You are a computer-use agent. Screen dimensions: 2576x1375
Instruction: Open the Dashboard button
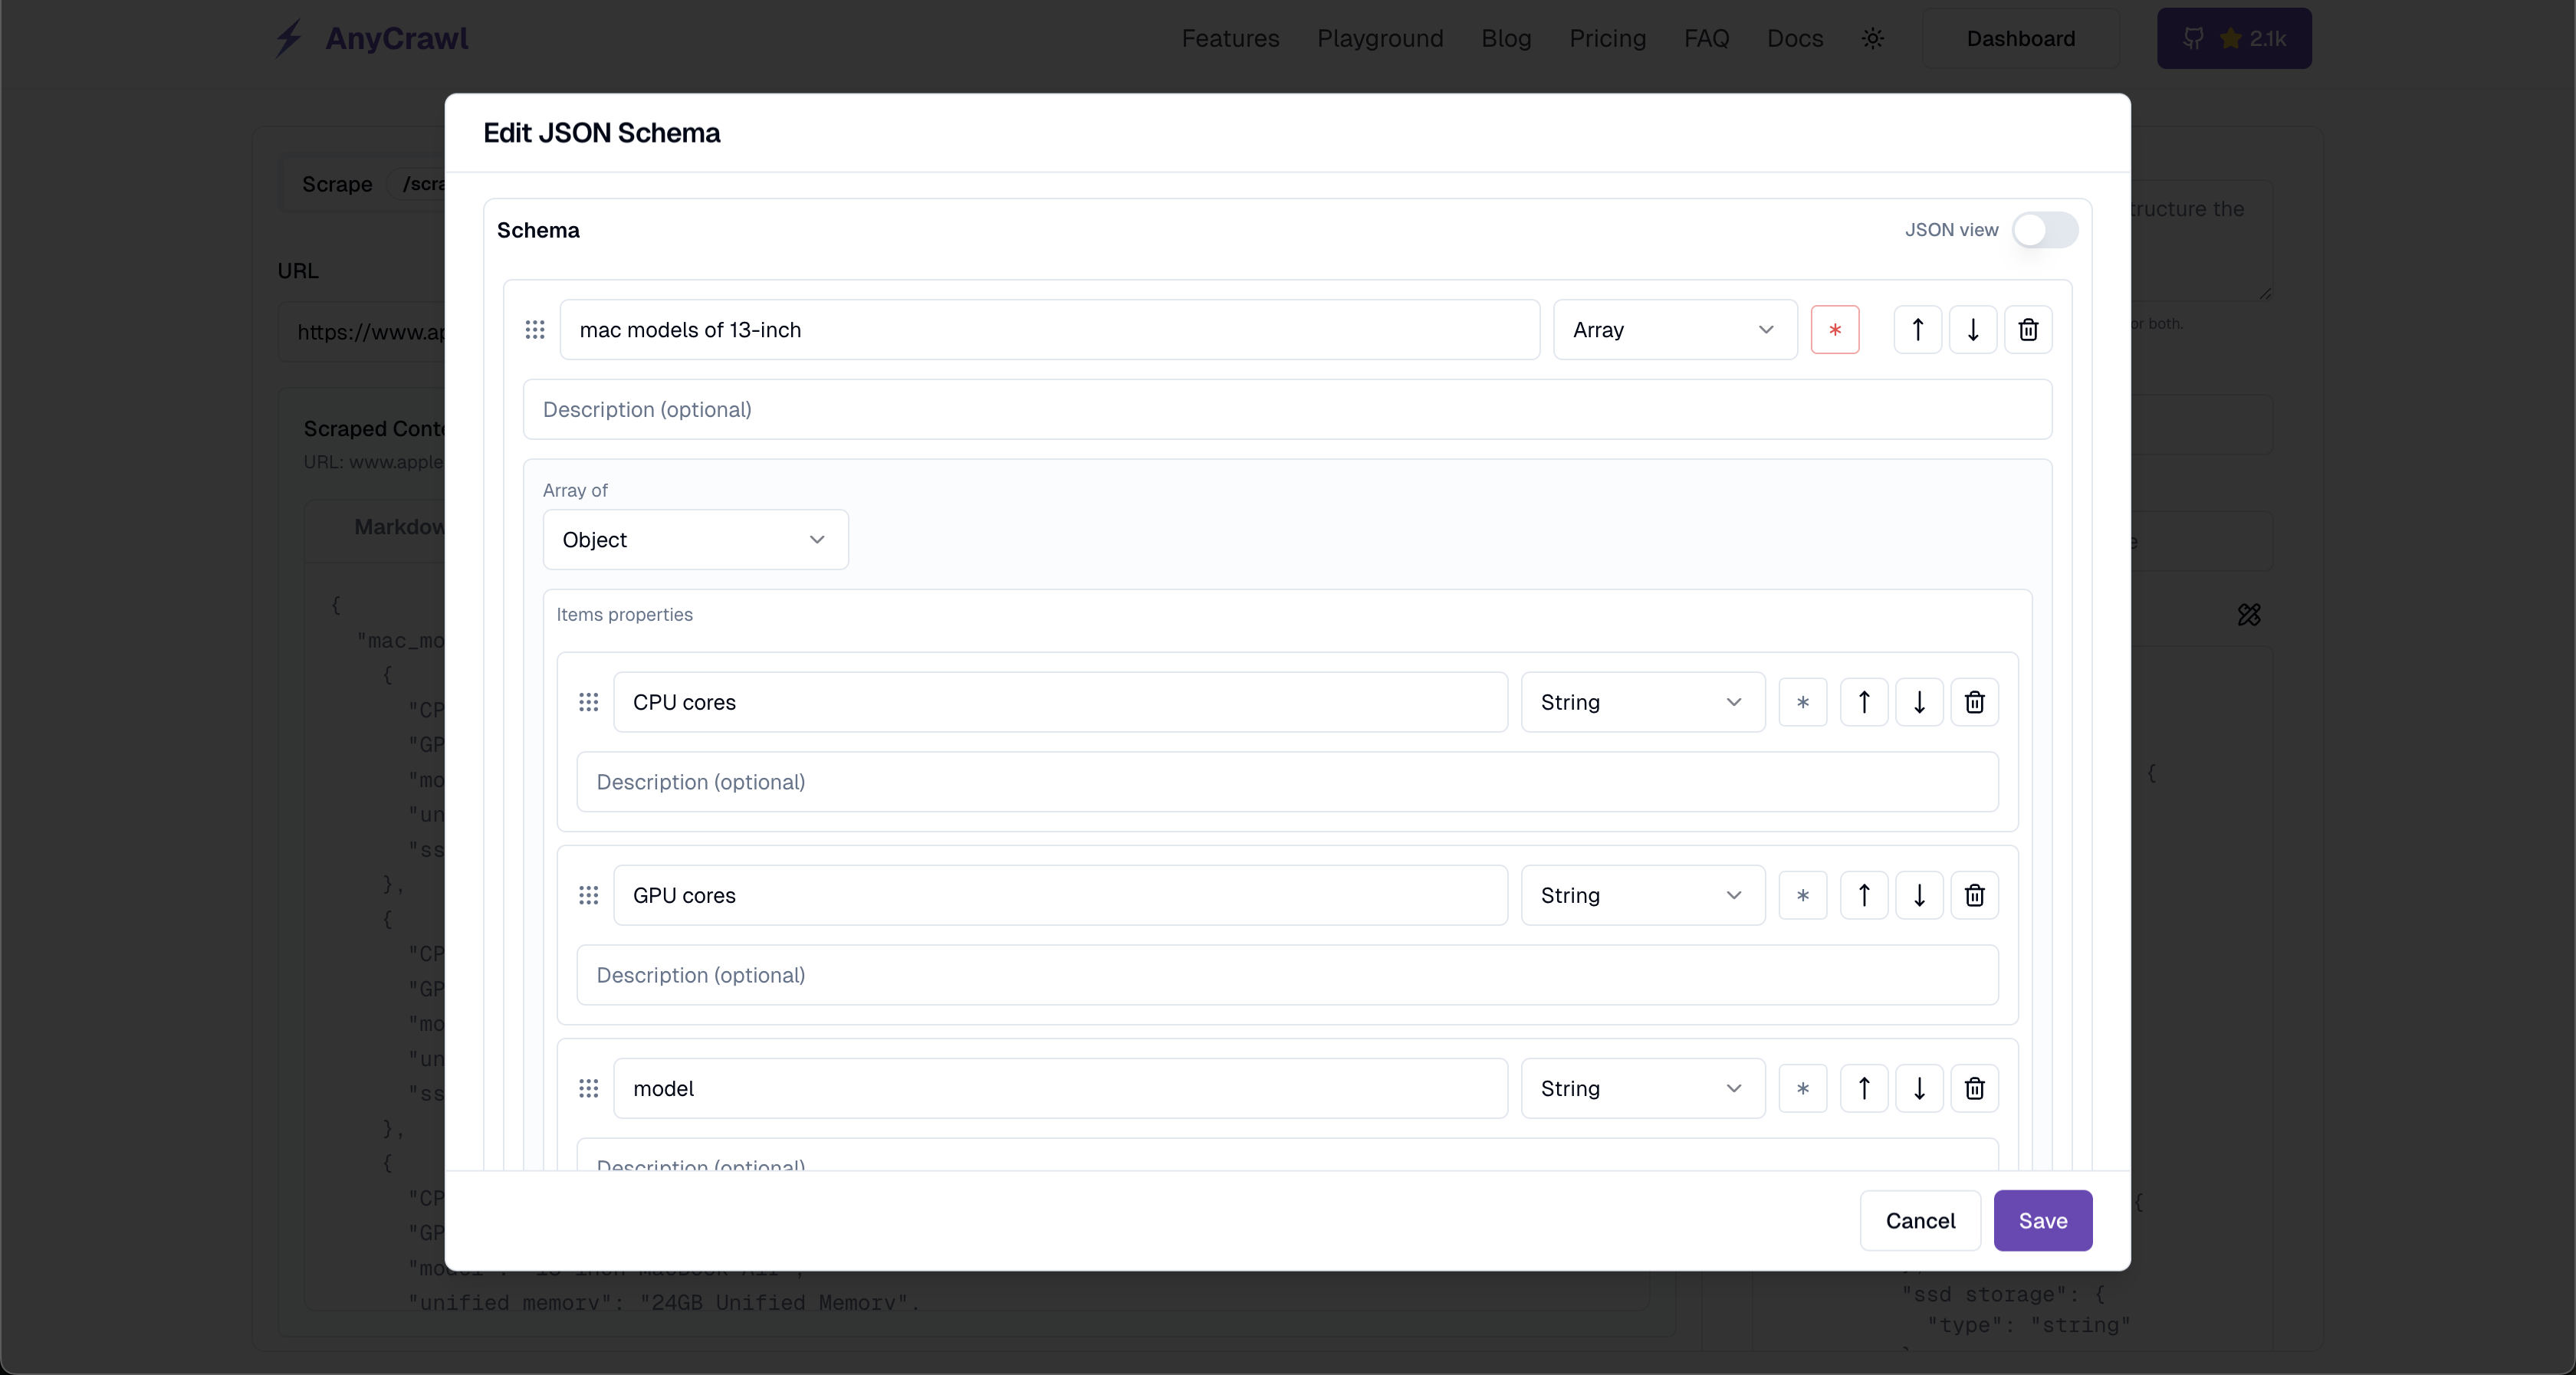pos(2021,38)
